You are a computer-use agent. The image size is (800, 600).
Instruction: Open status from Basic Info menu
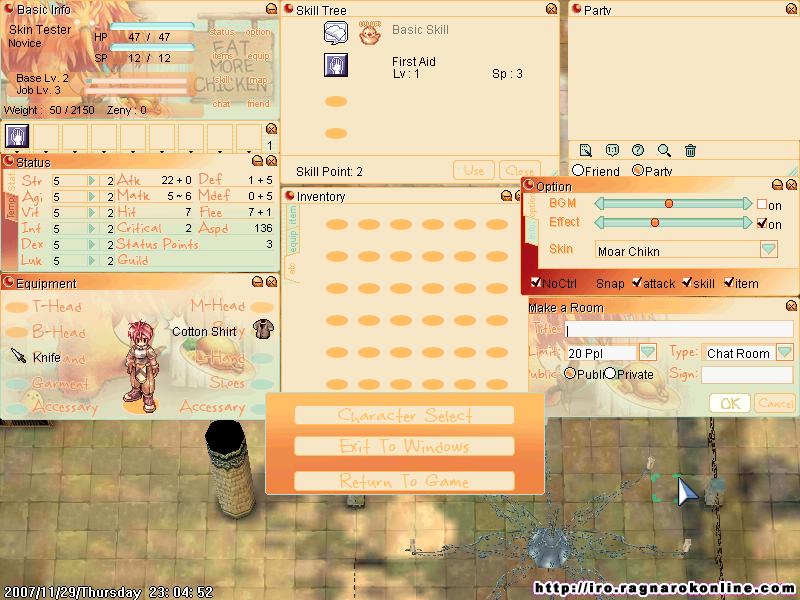click(x=221, y=32)
